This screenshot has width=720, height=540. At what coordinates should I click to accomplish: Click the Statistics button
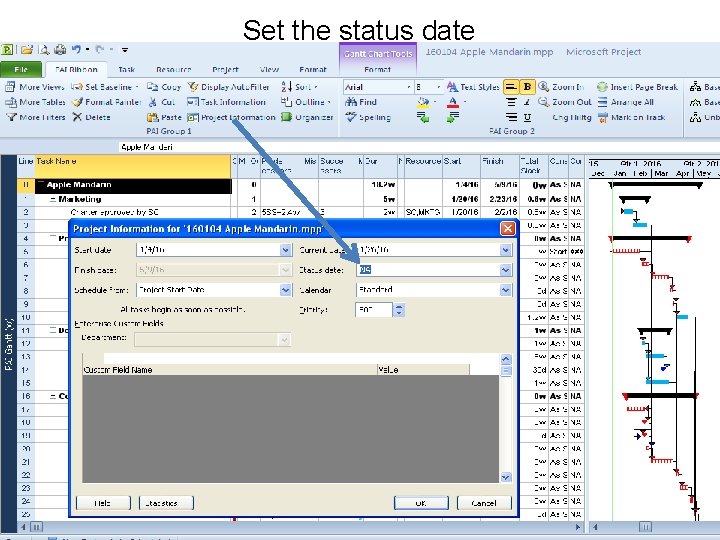coord(166,503)
